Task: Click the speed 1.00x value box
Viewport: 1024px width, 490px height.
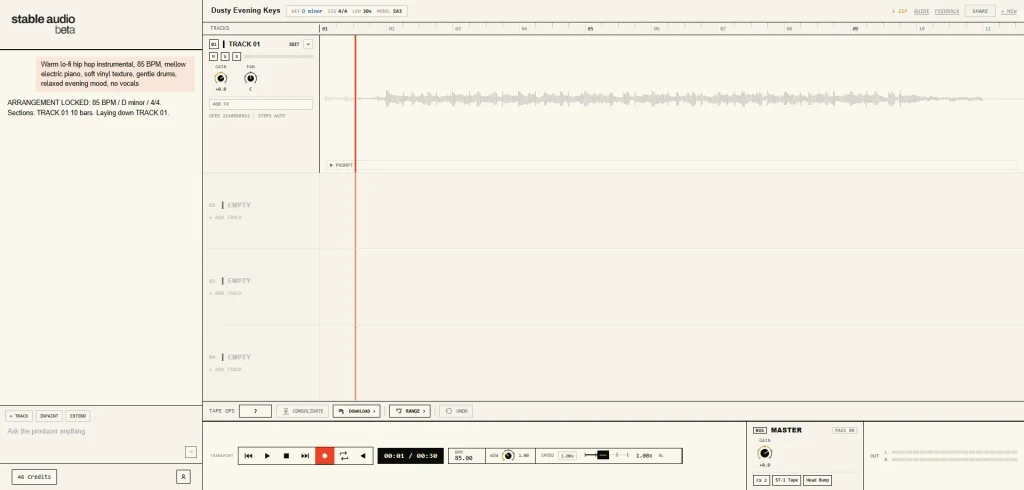Action: 567,455
